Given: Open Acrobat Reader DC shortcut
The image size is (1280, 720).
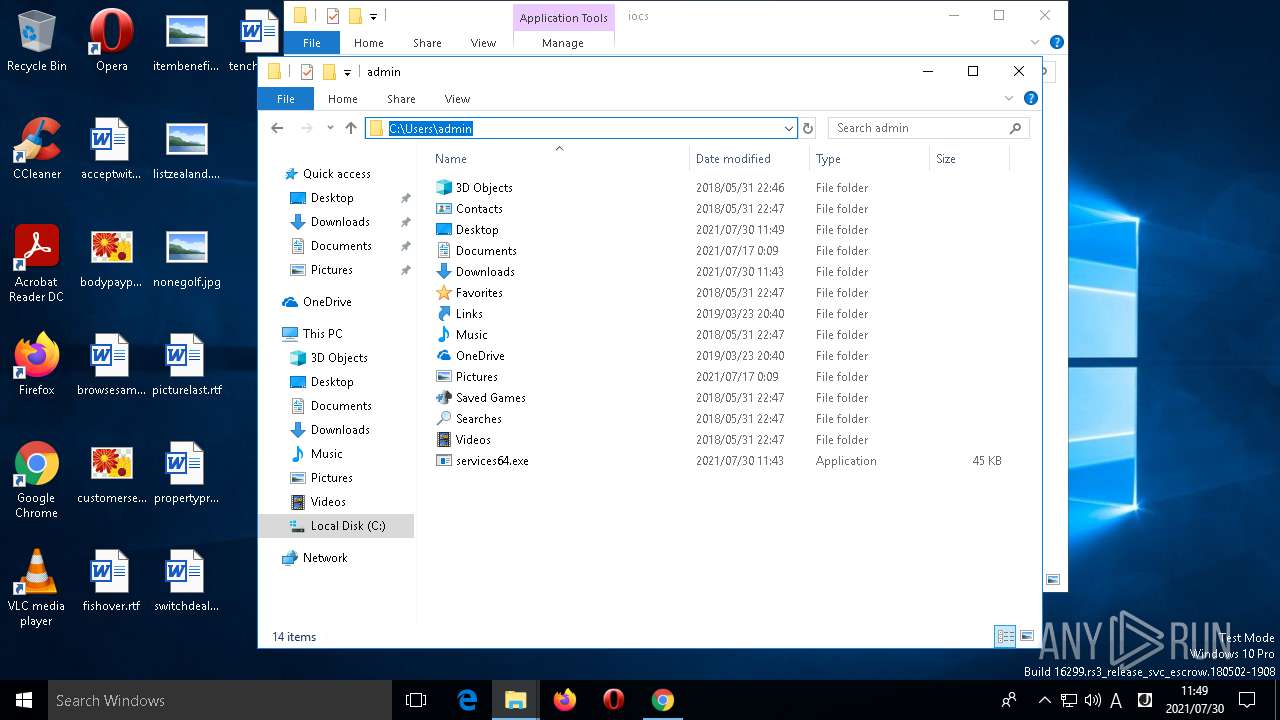Looking at the screenshot, I should (37, 264).
